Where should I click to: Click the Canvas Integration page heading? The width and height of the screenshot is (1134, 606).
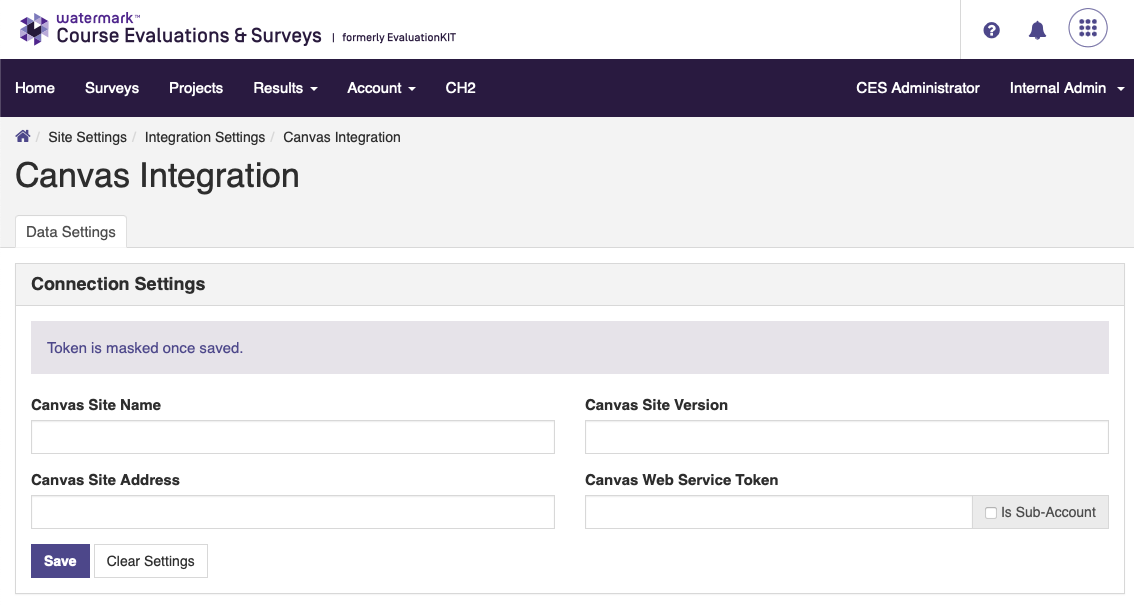157,176
